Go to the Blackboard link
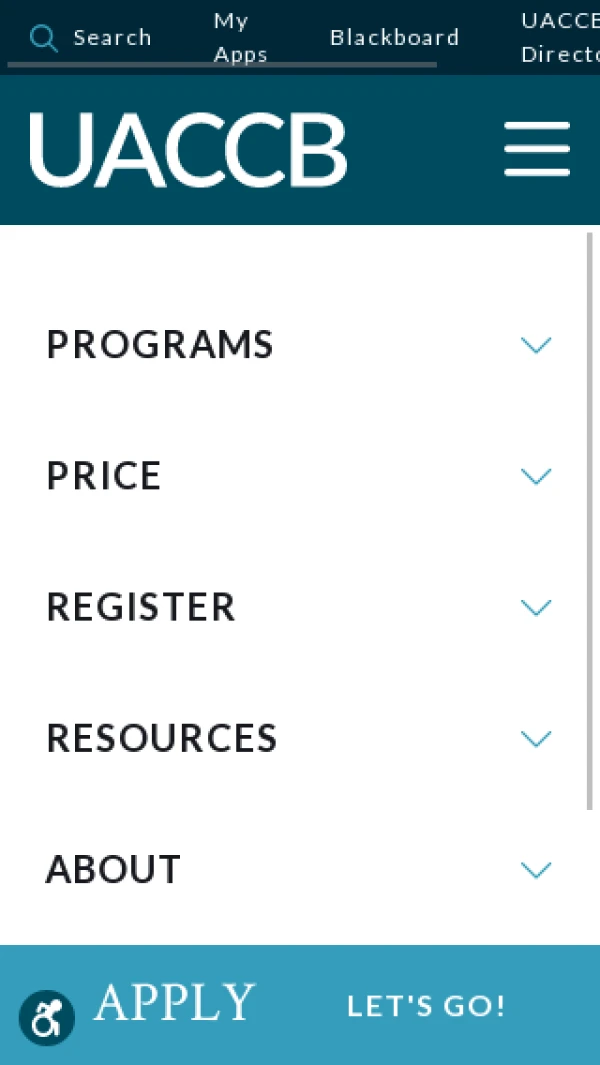600x1065 pixels. [x=394, y=38]
